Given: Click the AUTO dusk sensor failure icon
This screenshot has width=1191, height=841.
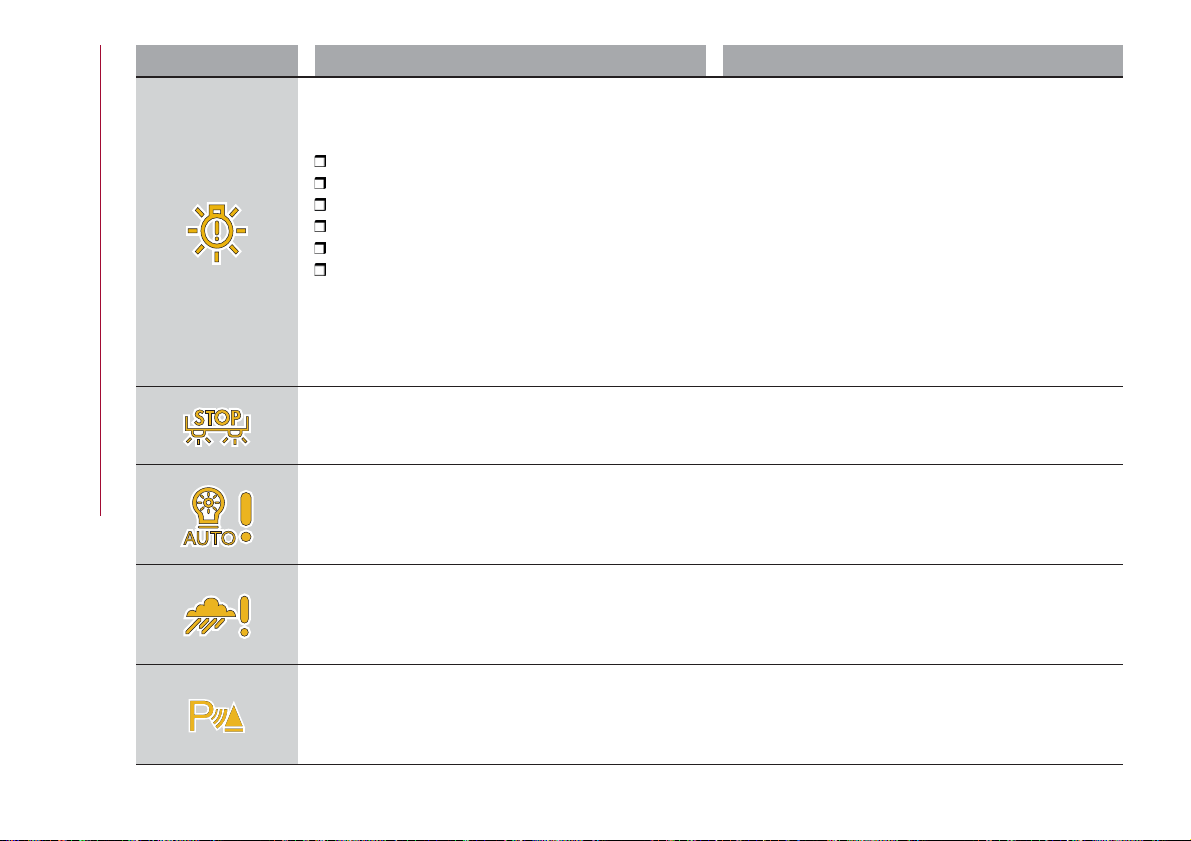Looking at the screenshot, I should [x=217, y=517].
